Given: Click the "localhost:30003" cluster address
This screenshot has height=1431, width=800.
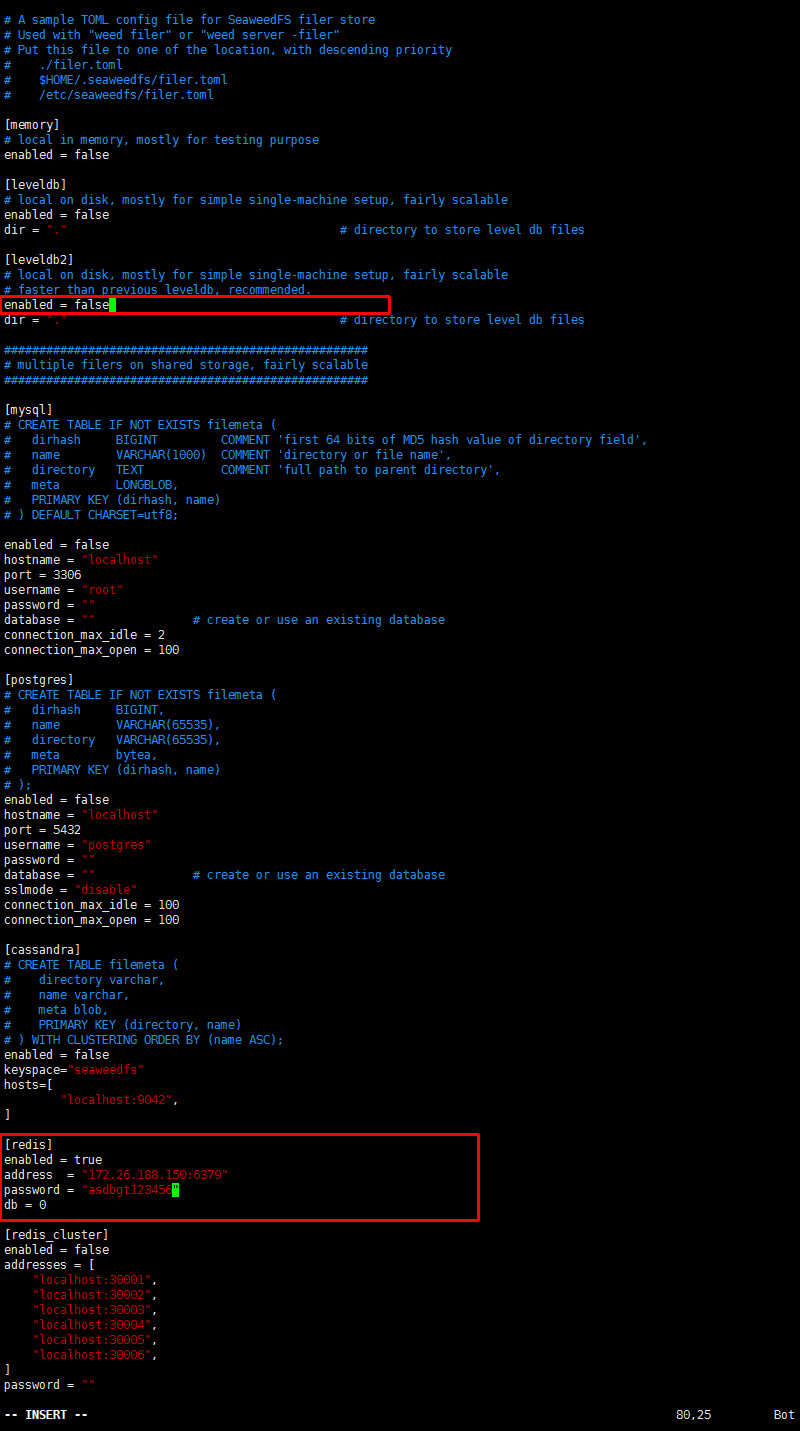Looking at the screenshot, I should point(95,1310).
